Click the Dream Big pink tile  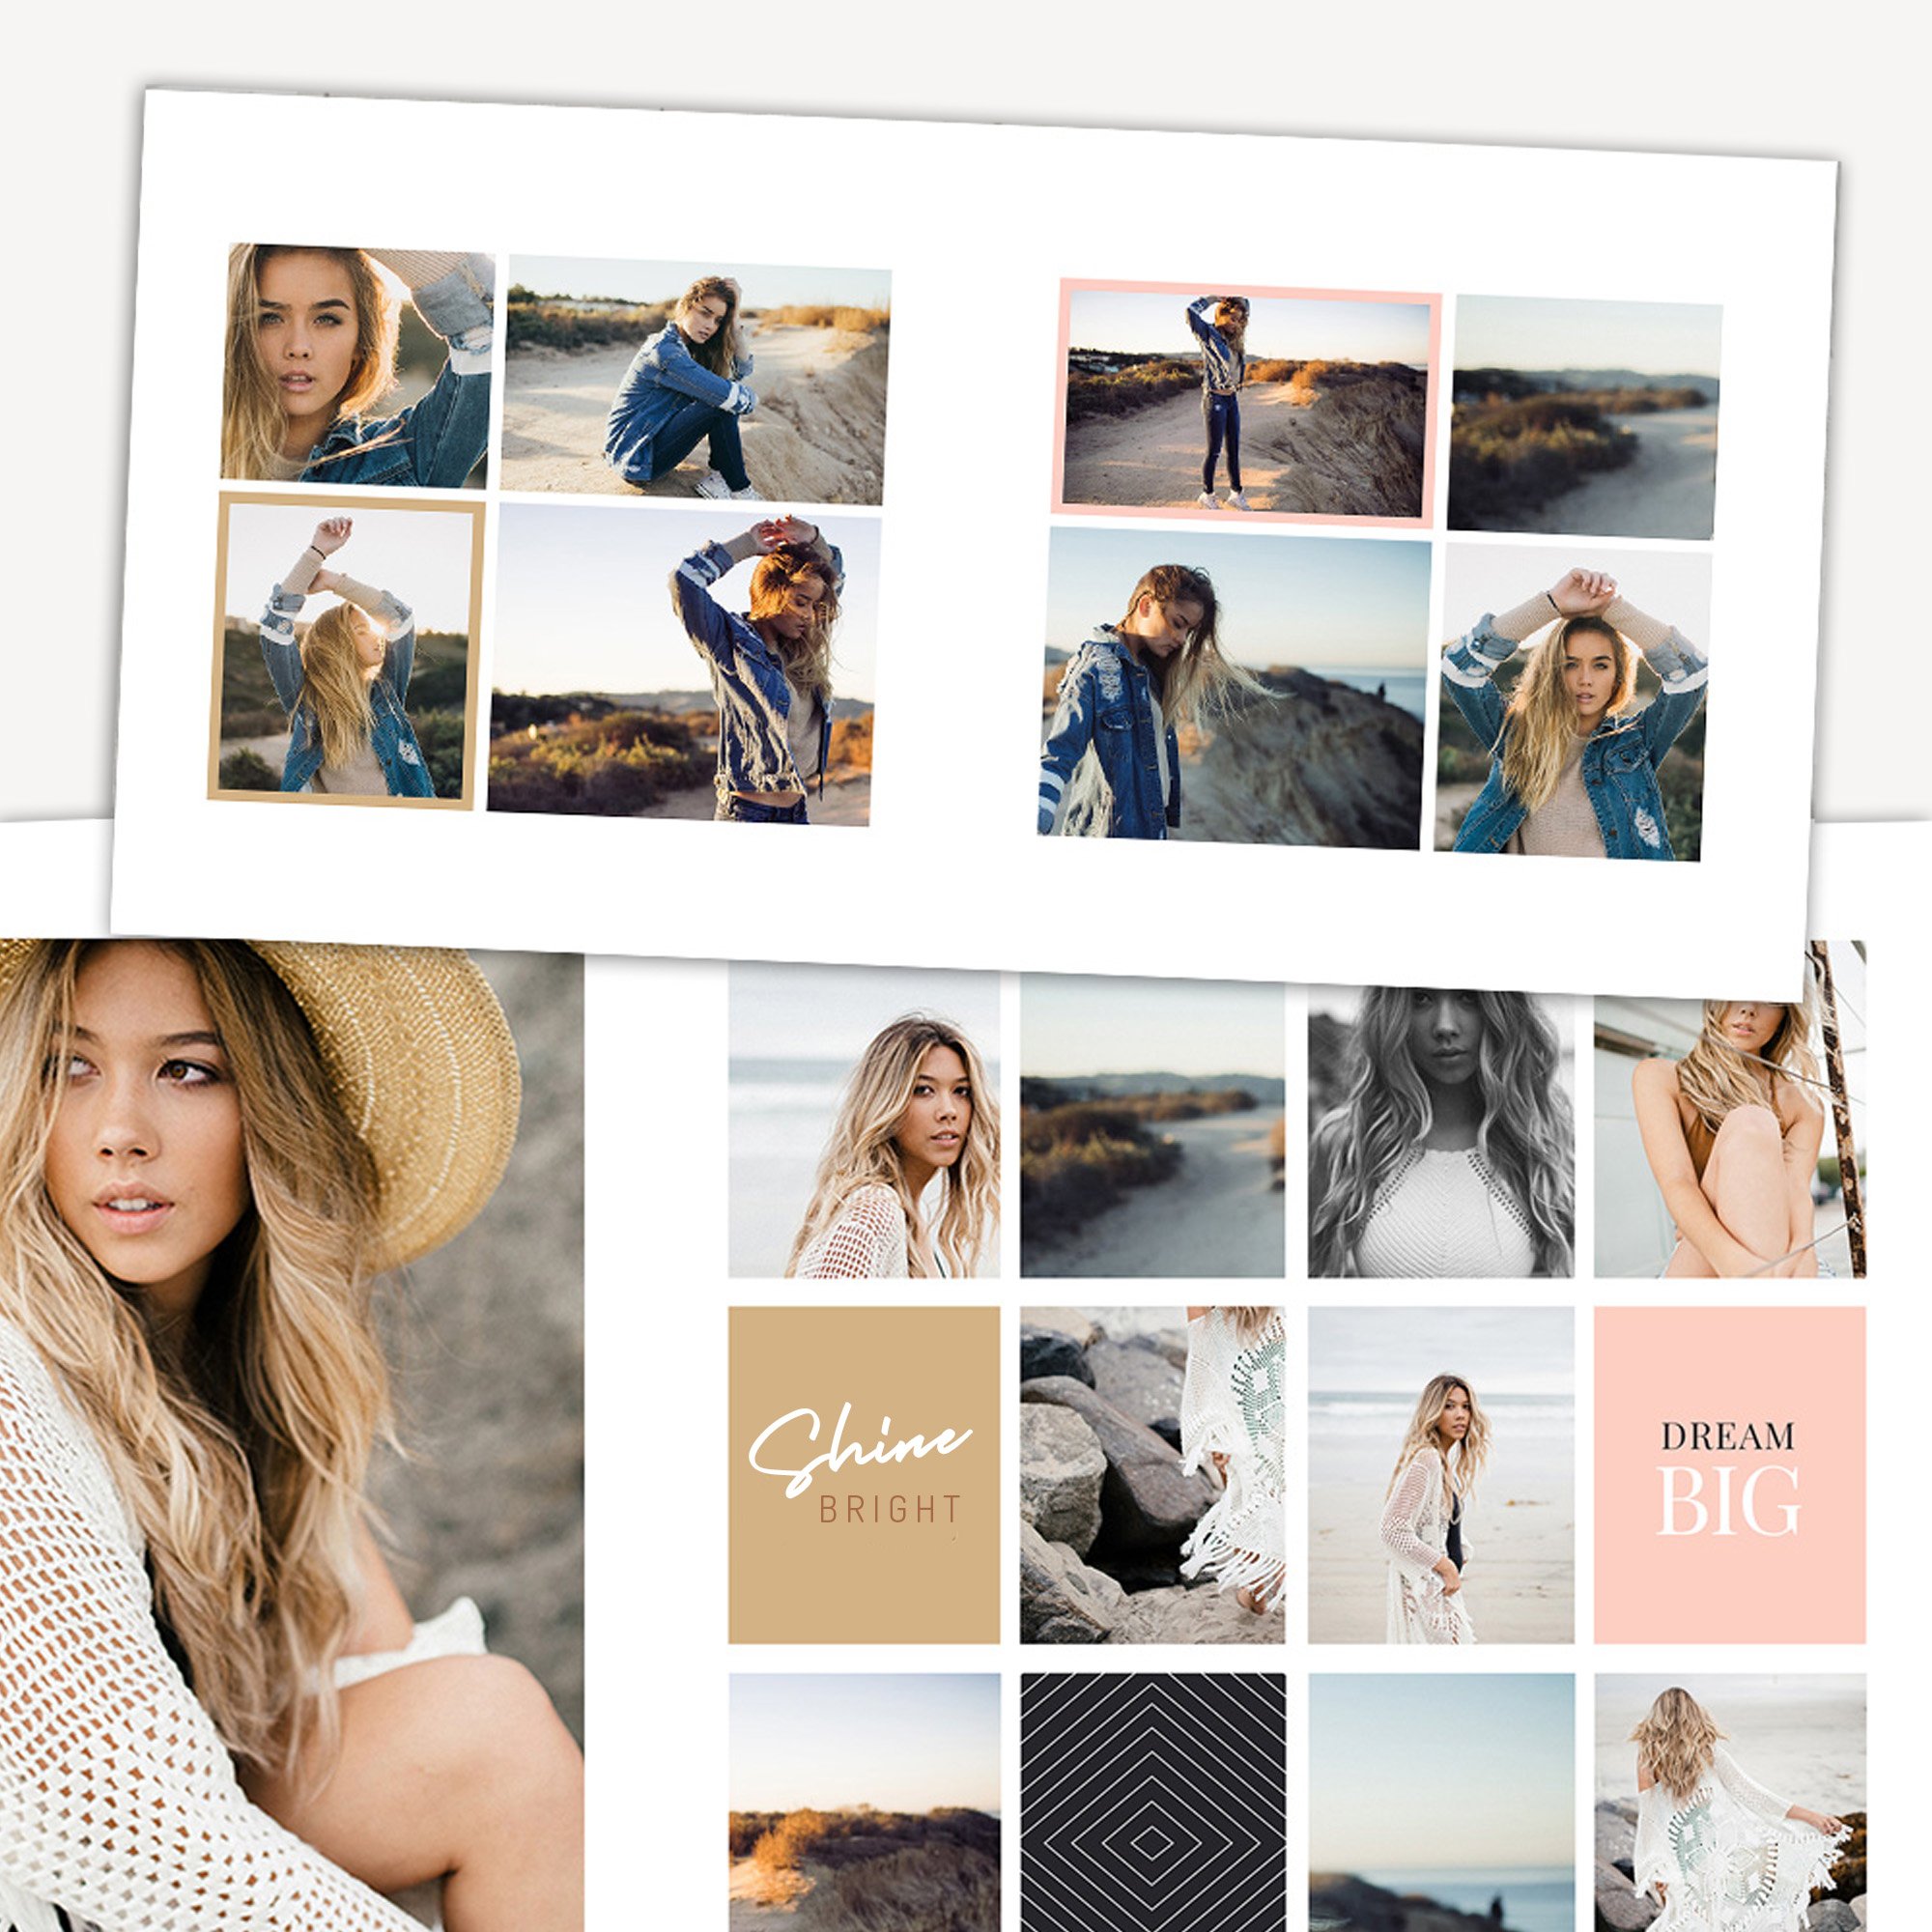click(1729, 1475)
